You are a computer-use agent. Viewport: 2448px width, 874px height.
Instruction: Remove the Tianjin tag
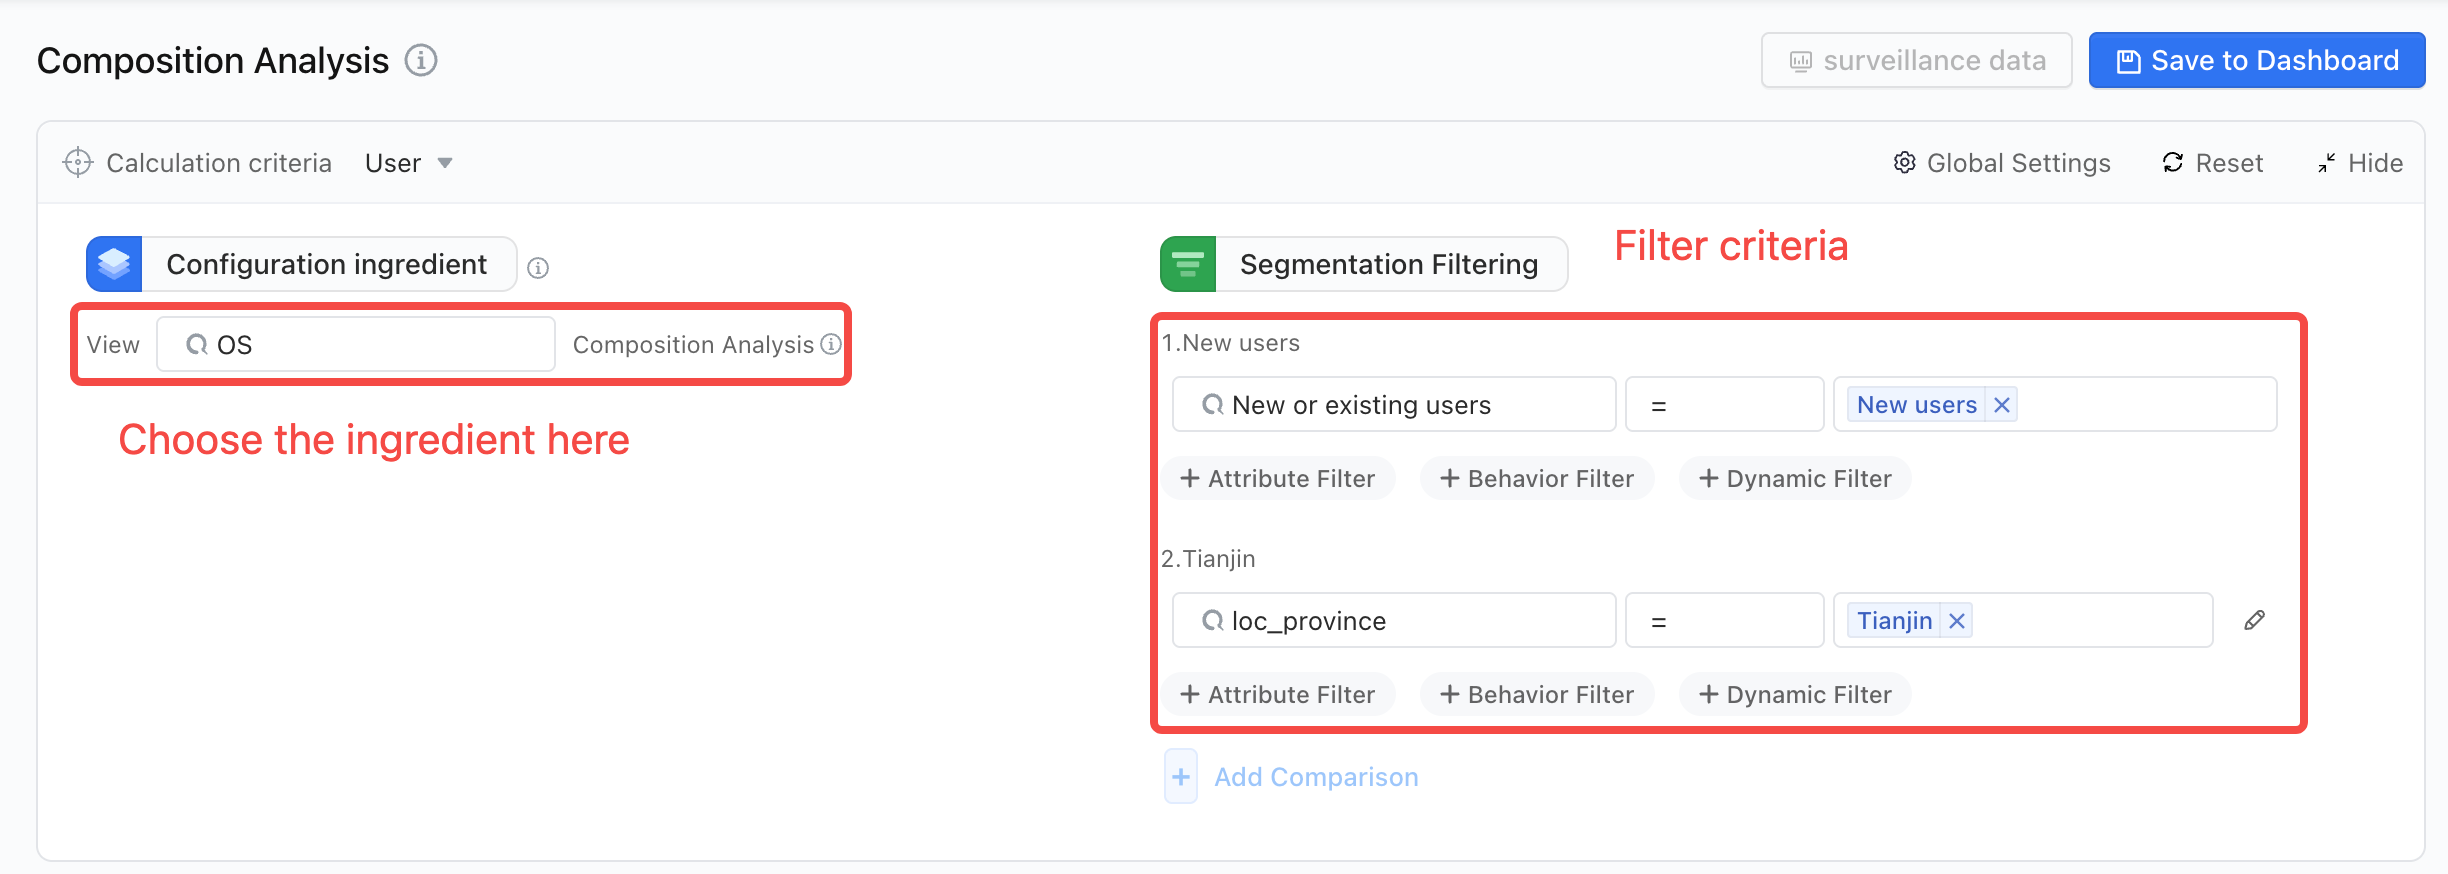[x=1957, y=621]
